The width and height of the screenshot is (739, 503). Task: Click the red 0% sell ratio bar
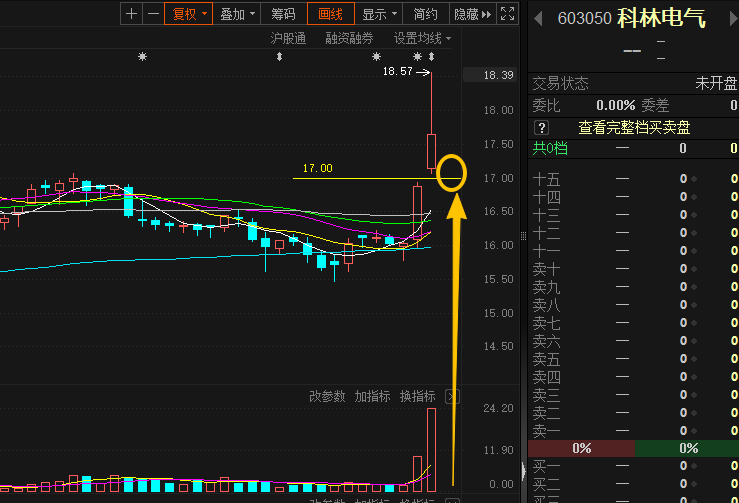pyautogui.click(x=582, y=448)
